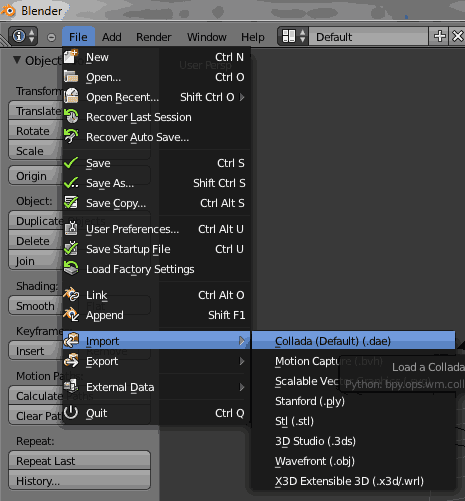This screenshot has height=501, width=465.
Task: Select User Preferences... entry
Action: point(156,229)
